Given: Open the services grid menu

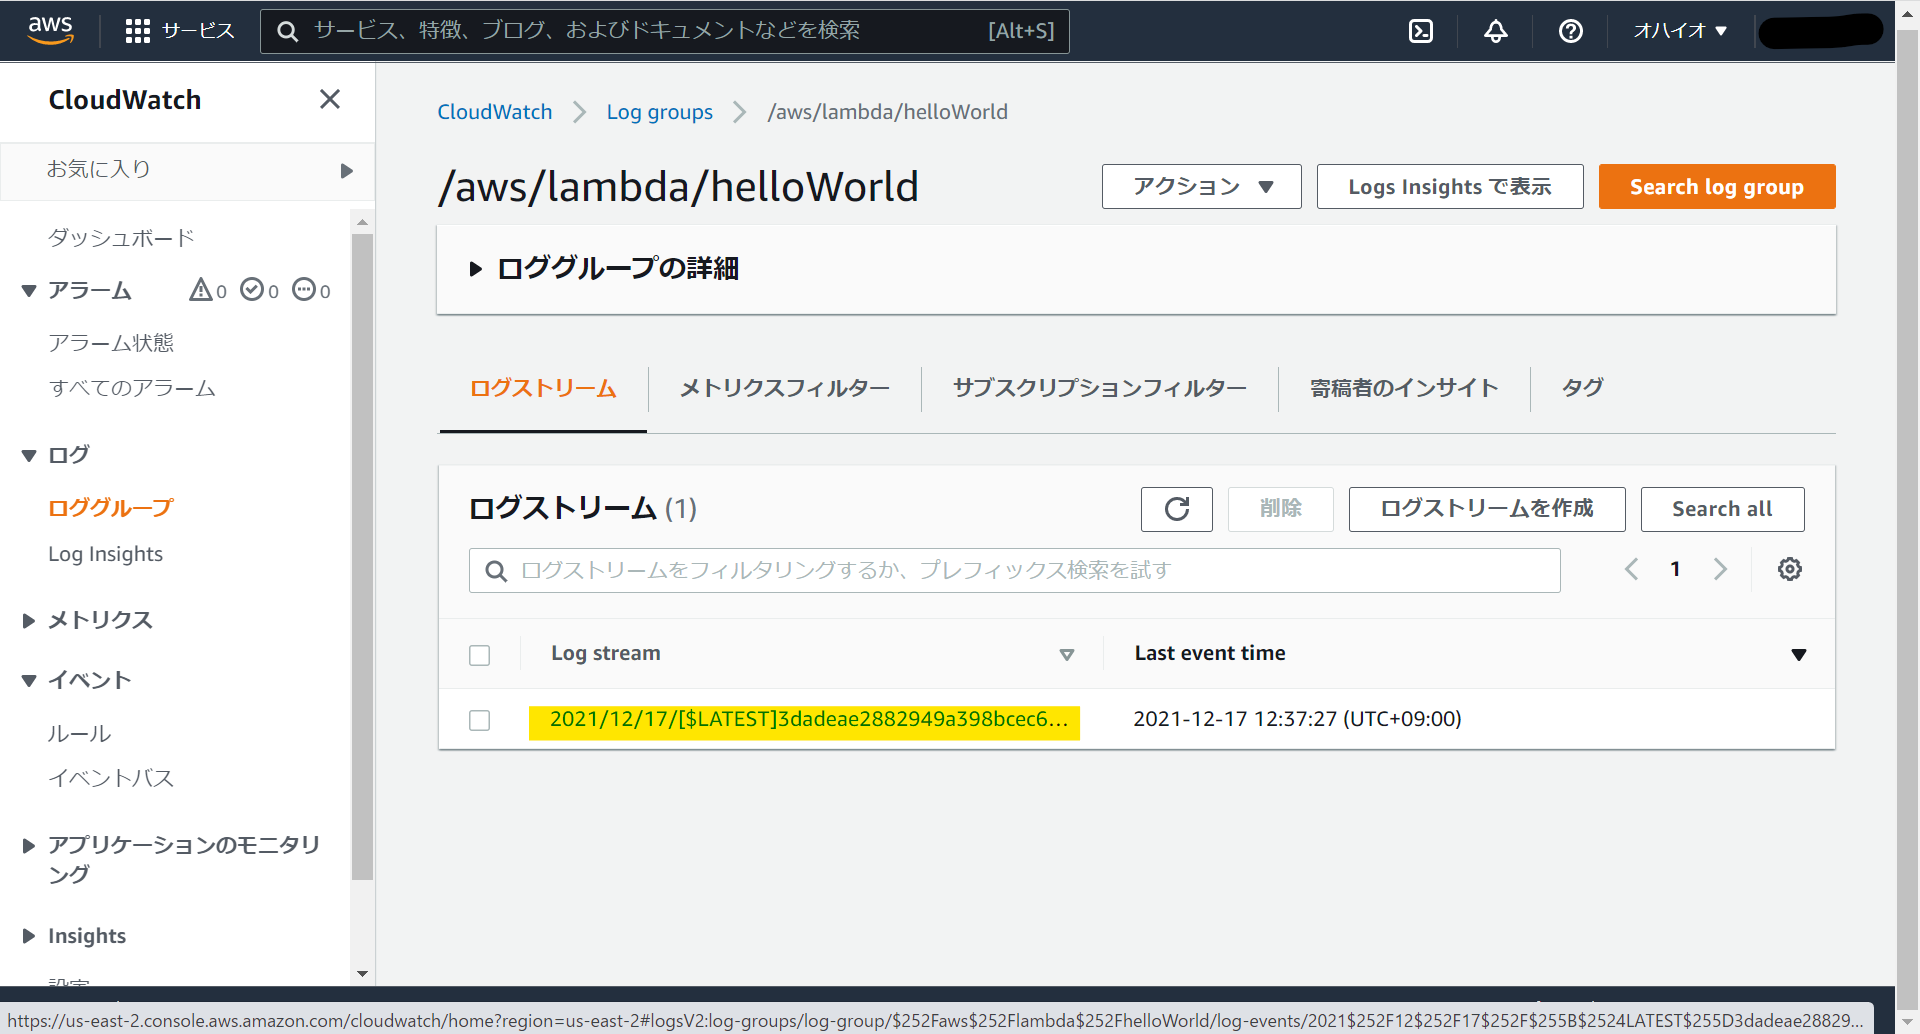Looking at the screenshot, I should pyautogui.click(x=138, y=31).
